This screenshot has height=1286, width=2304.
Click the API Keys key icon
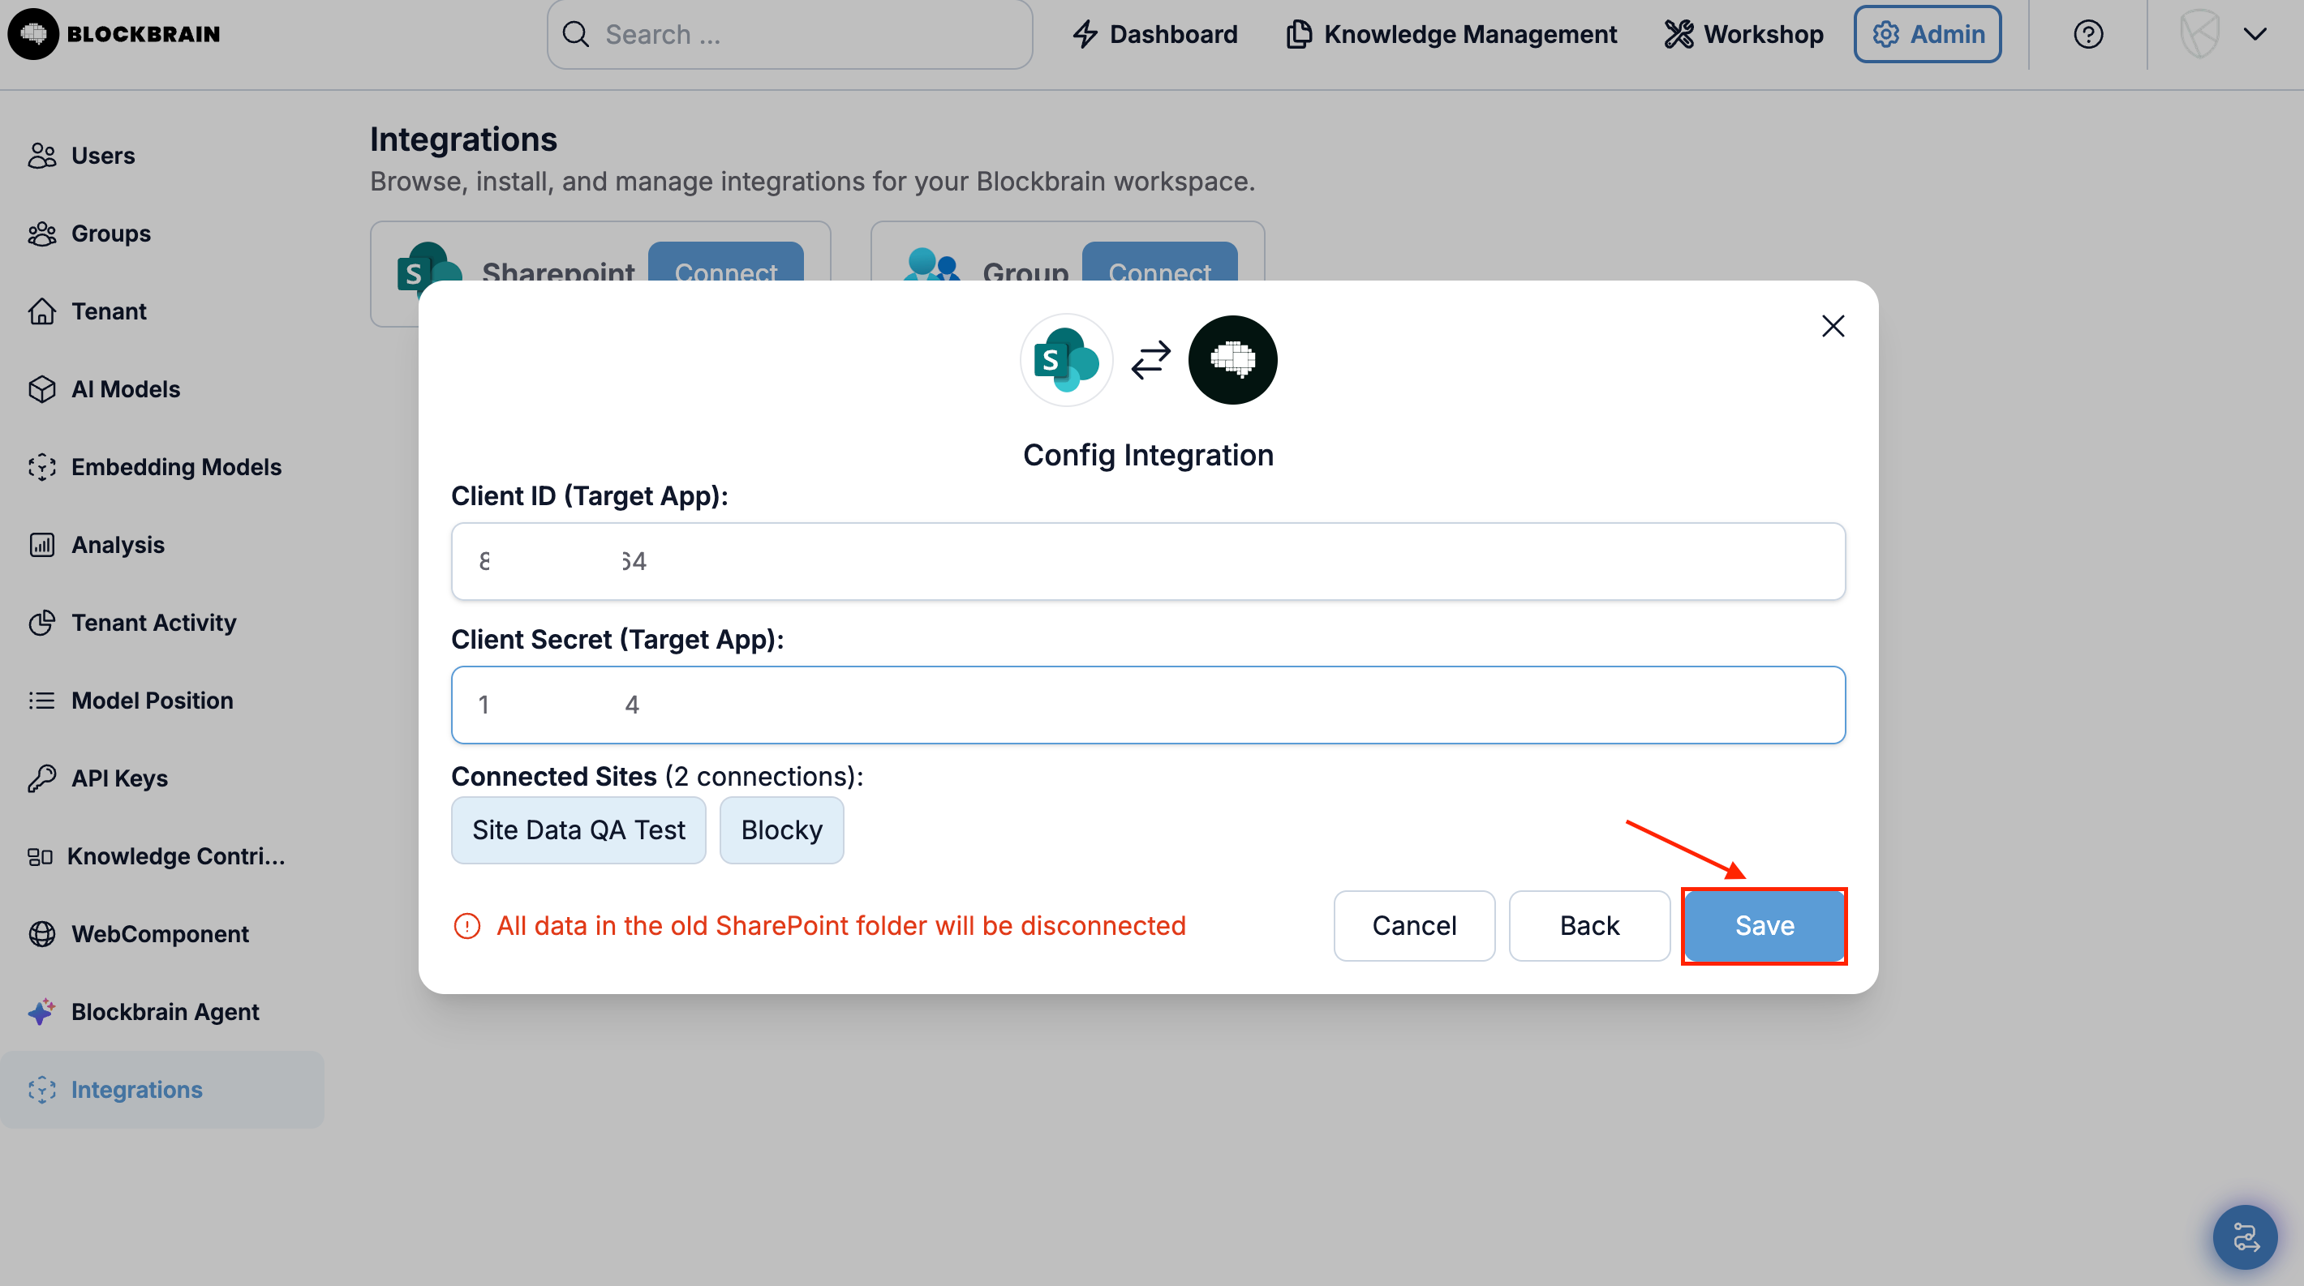(x=42, y=778)
